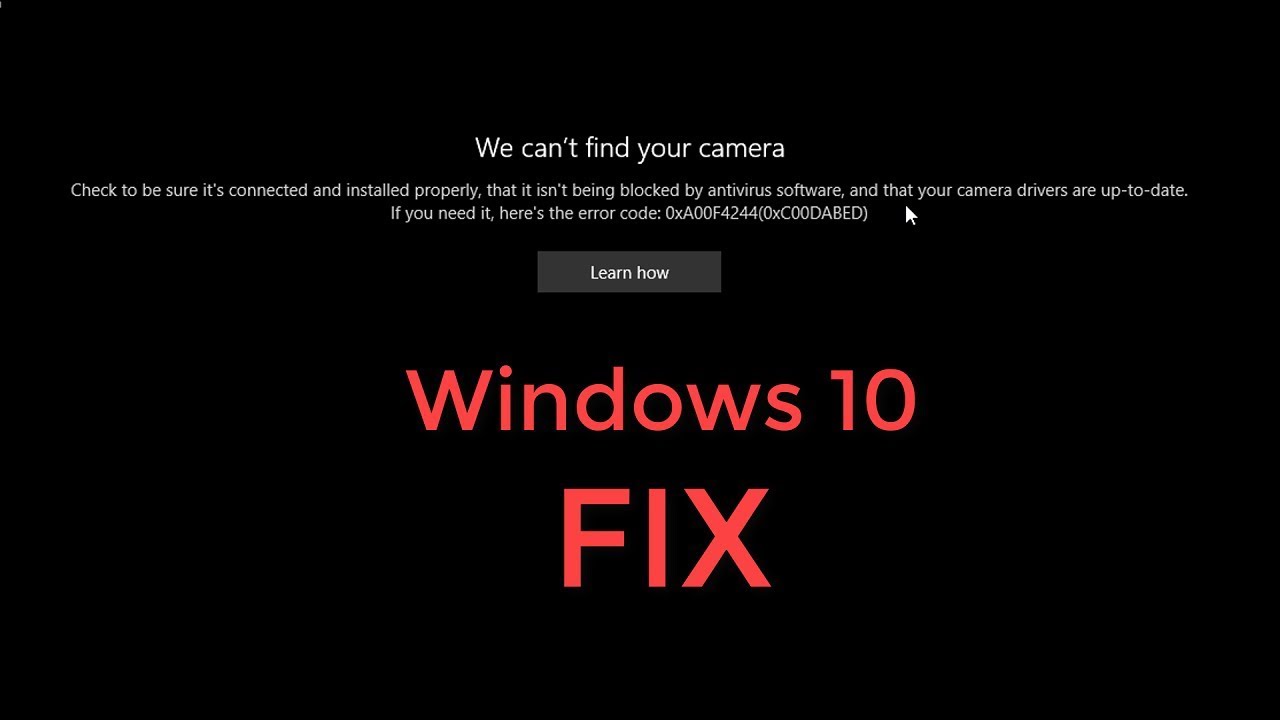Select the "We can't find your camera" heading

tap(630, 148)
